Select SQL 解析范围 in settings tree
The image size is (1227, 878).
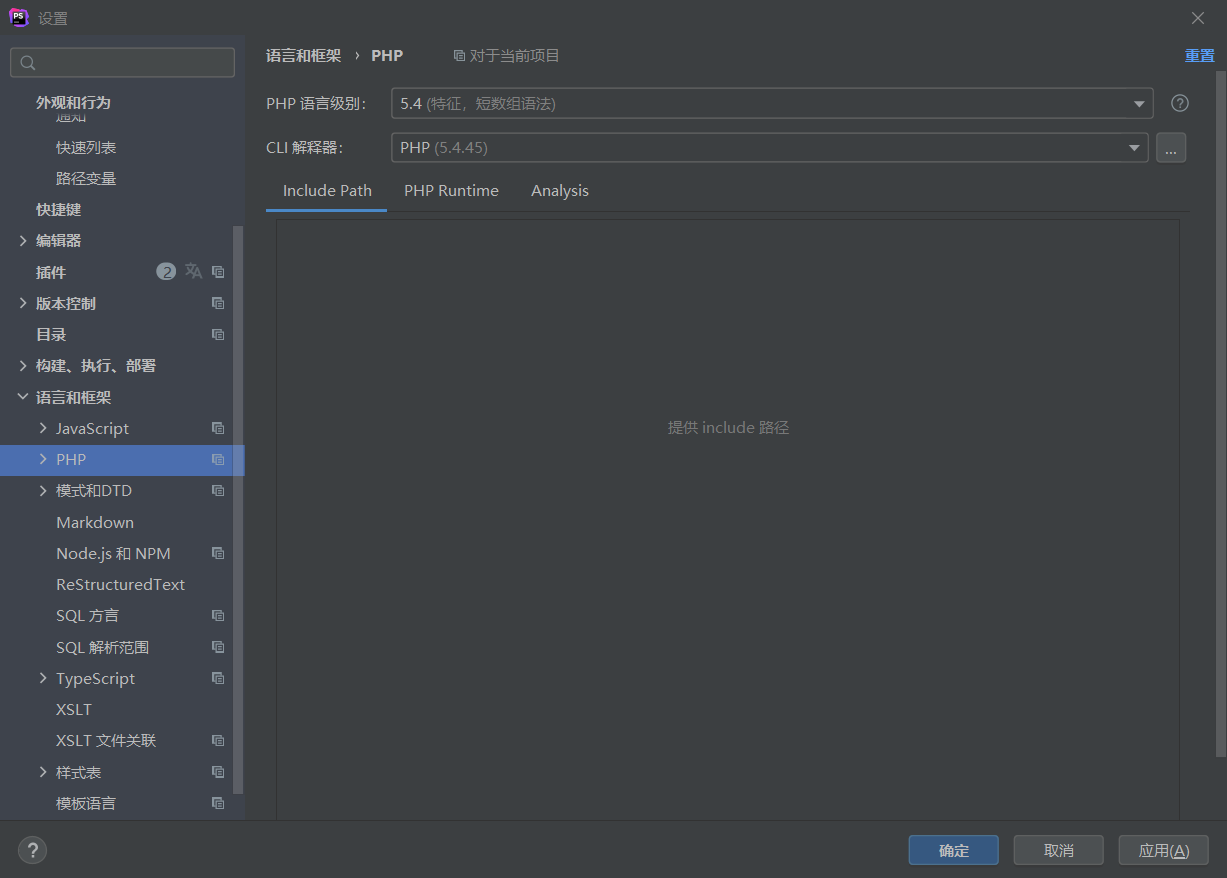pos(103,647)
